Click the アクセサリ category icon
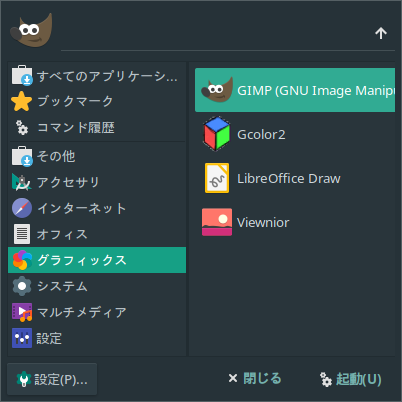This screenshot has height=402, width=402. coord(22,182)
